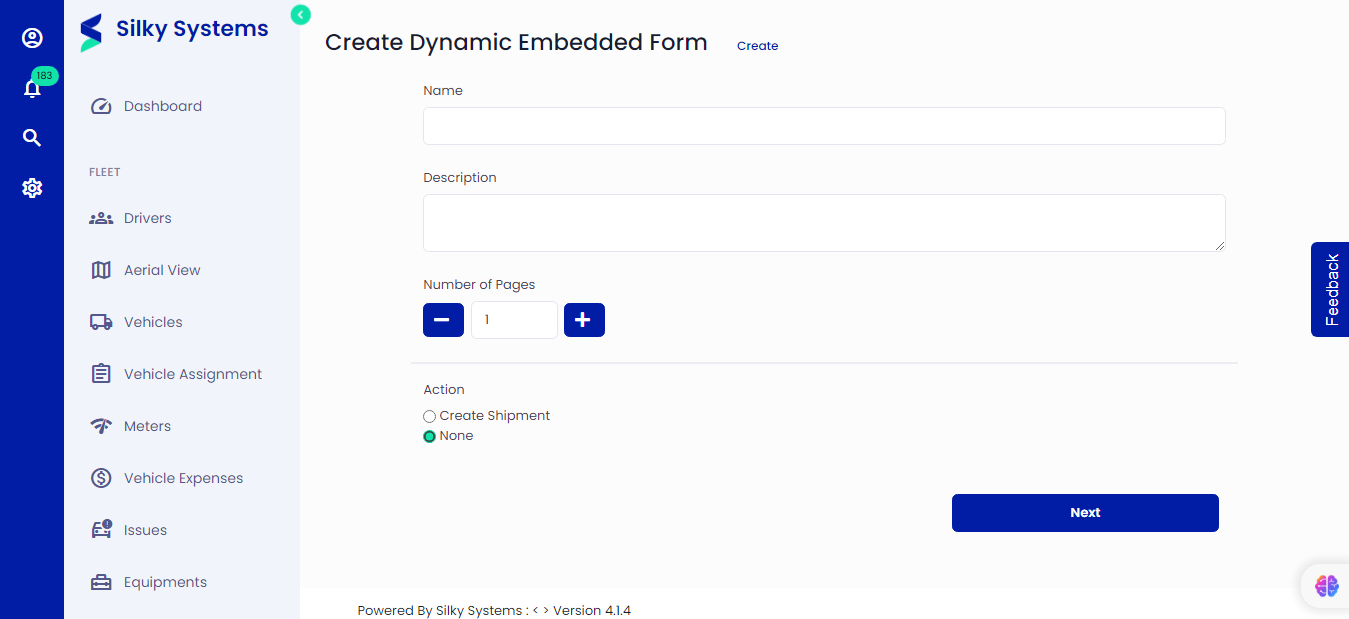The width and height of the screenshot is (1349, 619).
Task: Click the Create link beside the page title
Action: point(757,45)
